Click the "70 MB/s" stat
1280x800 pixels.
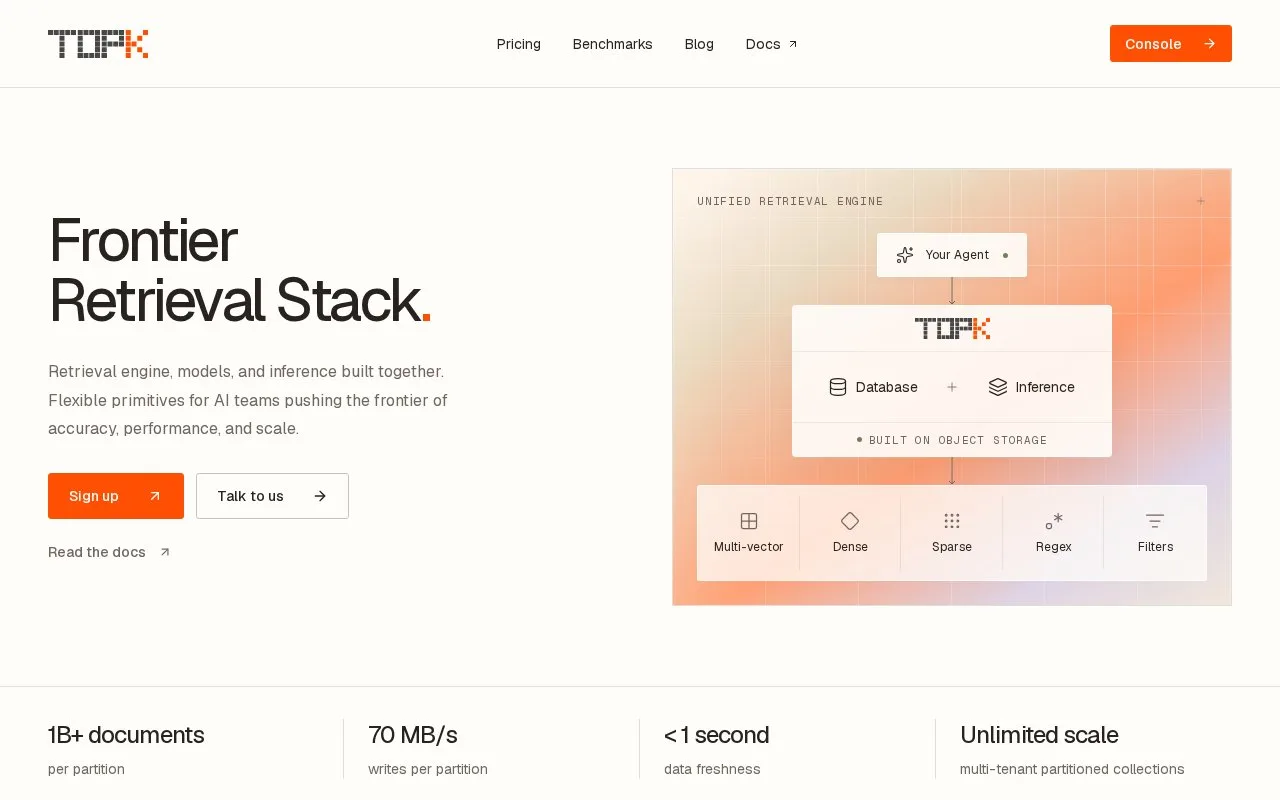click(x=413, y=735)
